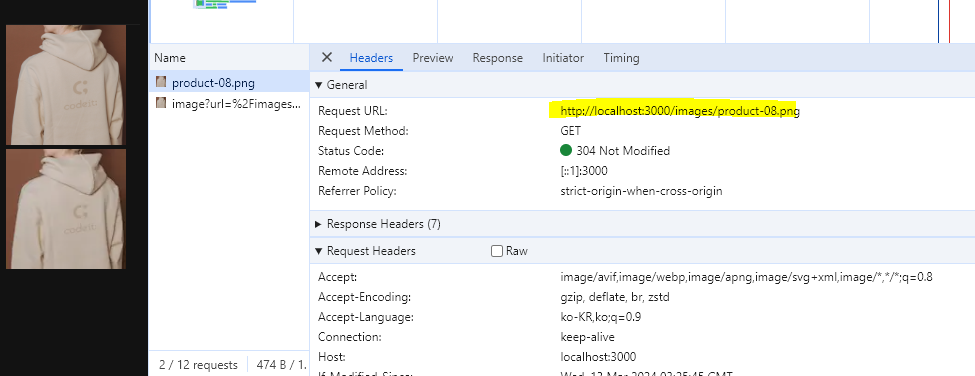This screenshot has width=975, height=376.
Task: Click the Request Method label
Action: tap(363, 131)
